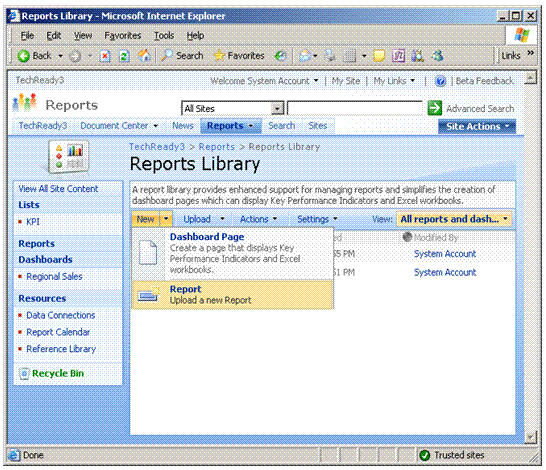Screen dimensions: 546x470
Task: Open the View menu
Action: [83, 36]
